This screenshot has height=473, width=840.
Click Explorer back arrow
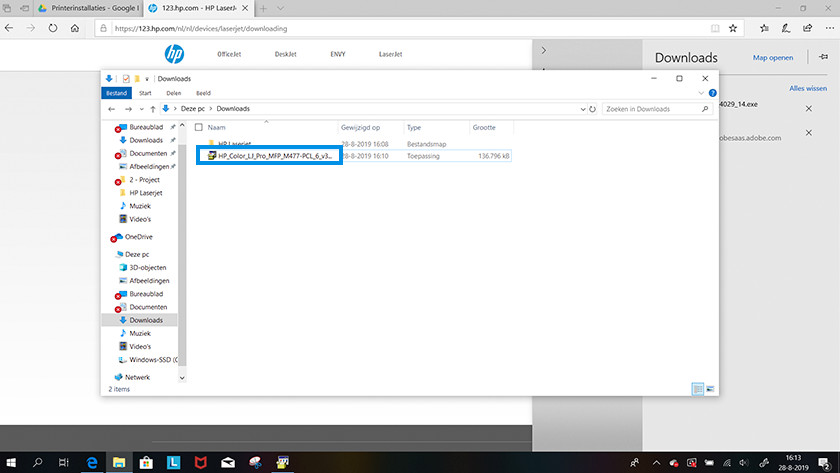tap(111, 109)
